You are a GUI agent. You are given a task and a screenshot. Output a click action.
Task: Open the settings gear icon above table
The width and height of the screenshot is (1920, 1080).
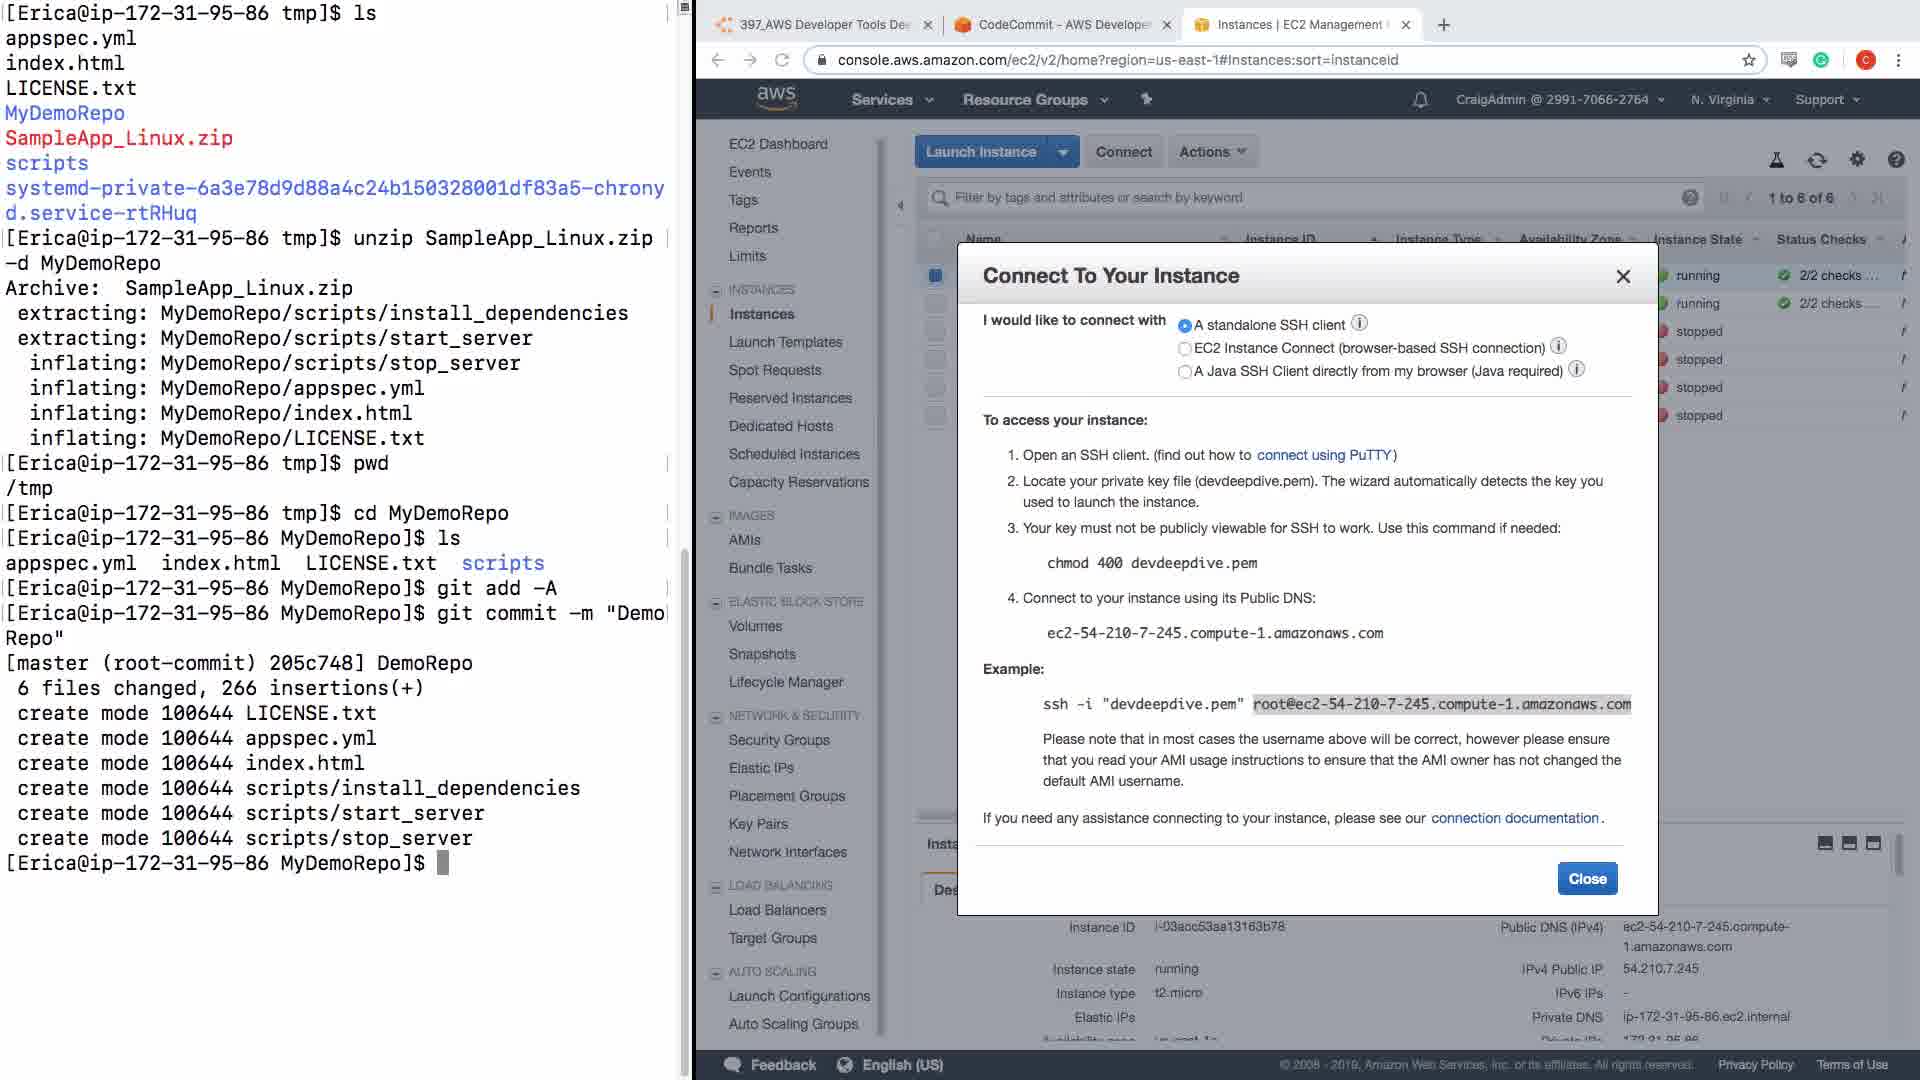pyautogui.click(x=1857, y=159)
